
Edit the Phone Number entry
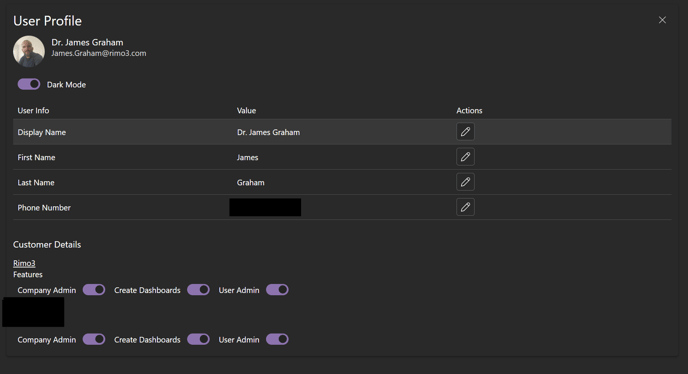click(465, 207)
